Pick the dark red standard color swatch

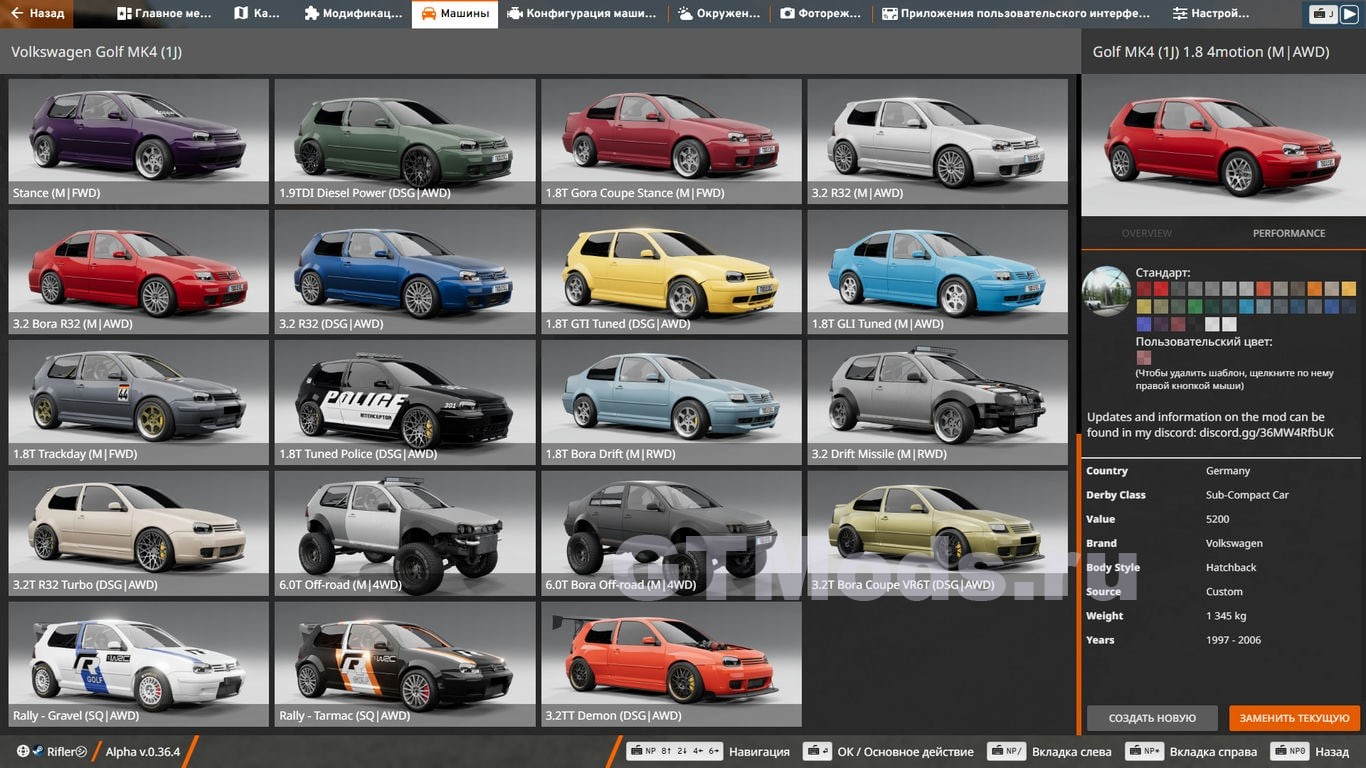point(1144,289)
